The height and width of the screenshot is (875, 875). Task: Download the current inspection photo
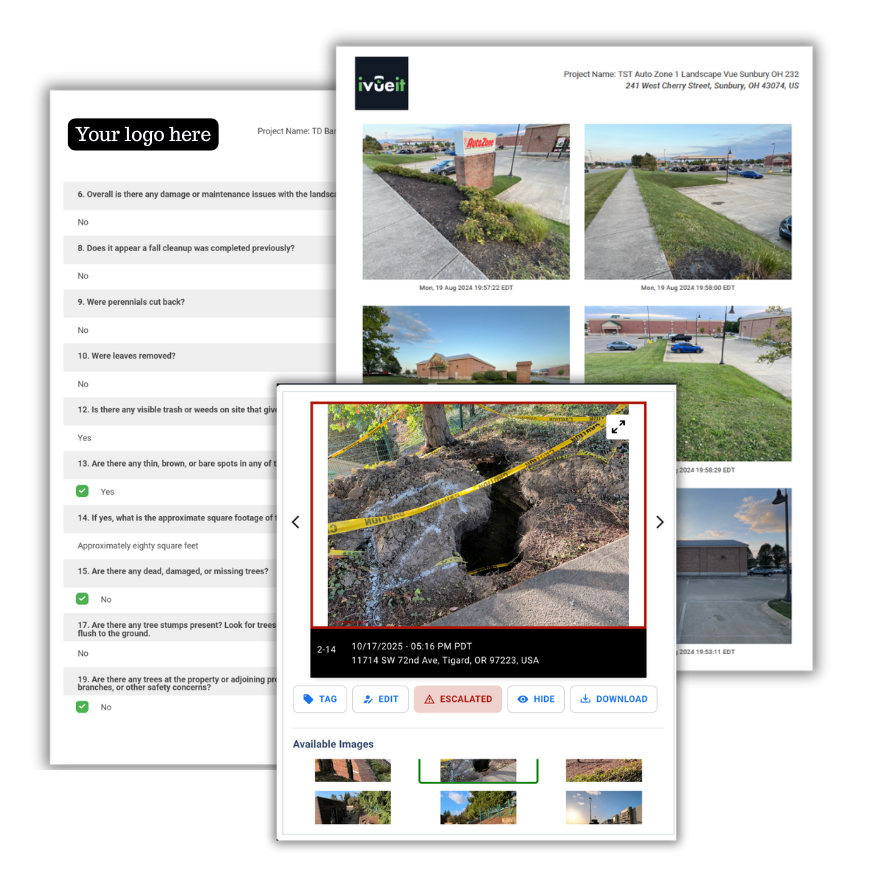[x=613, y=699]
